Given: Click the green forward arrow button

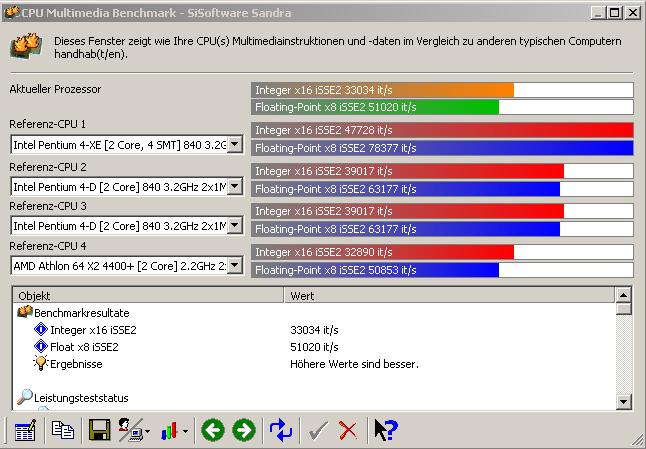Looking at the screenshot, I should (244, 430).
